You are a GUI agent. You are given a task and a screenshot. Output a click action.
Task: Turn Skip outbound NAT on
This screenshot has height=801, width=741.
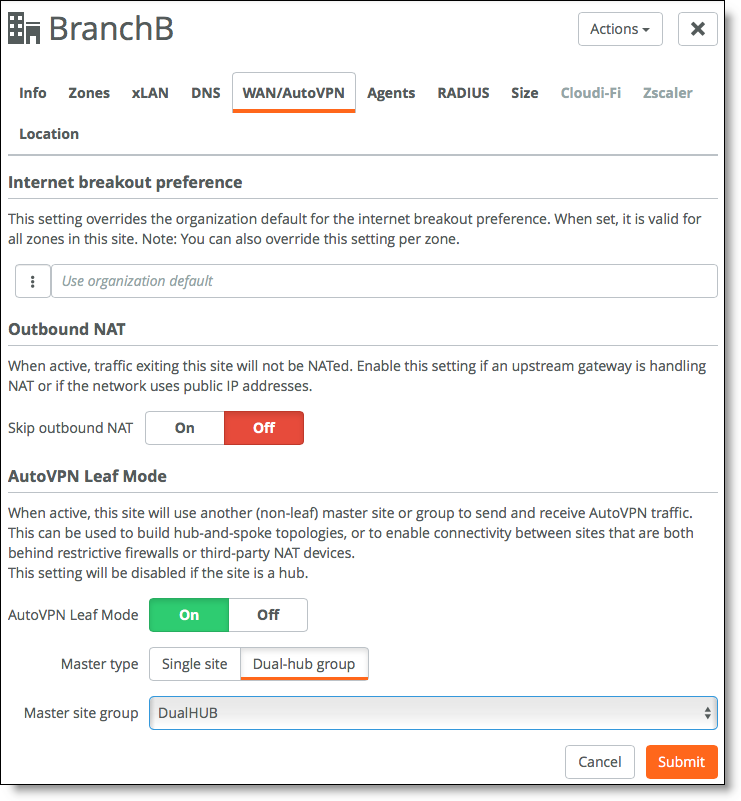pos(185,428)
